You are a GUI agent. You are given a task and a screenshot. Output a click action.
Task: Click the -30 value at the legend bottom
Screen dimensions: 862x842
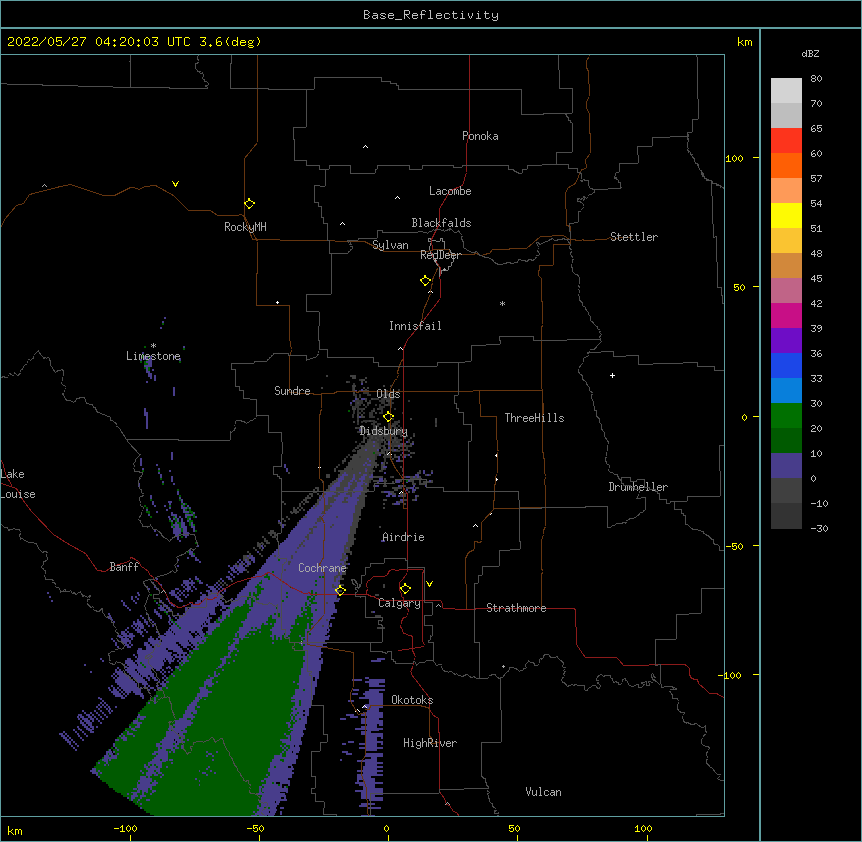pyautogui.click(x=819, y=528)
